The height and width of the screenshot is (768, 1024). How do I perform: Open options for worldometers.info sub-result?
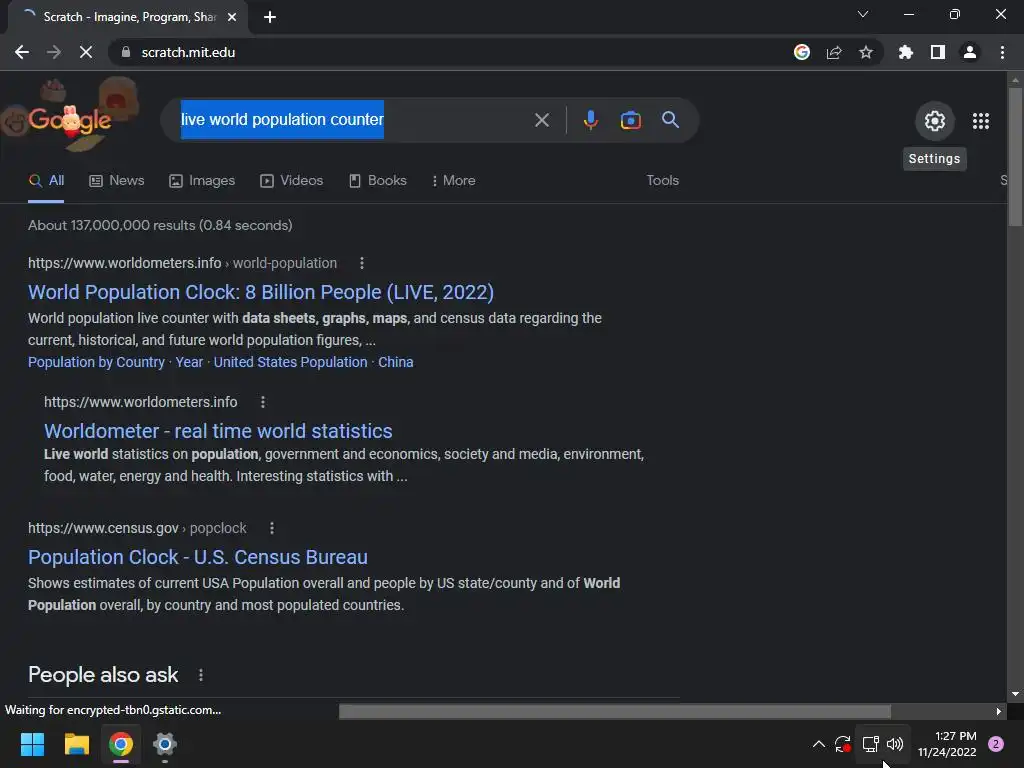[x=263, y=402]
